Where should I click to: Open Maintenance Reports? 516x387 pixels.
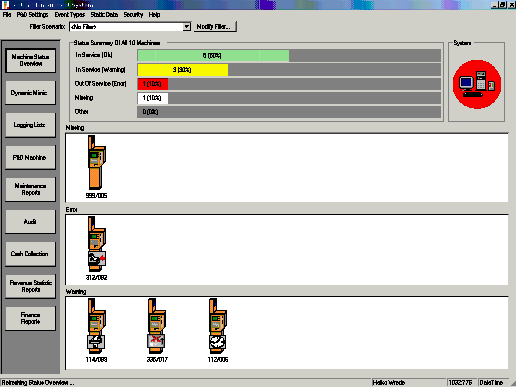click(30, 189)
